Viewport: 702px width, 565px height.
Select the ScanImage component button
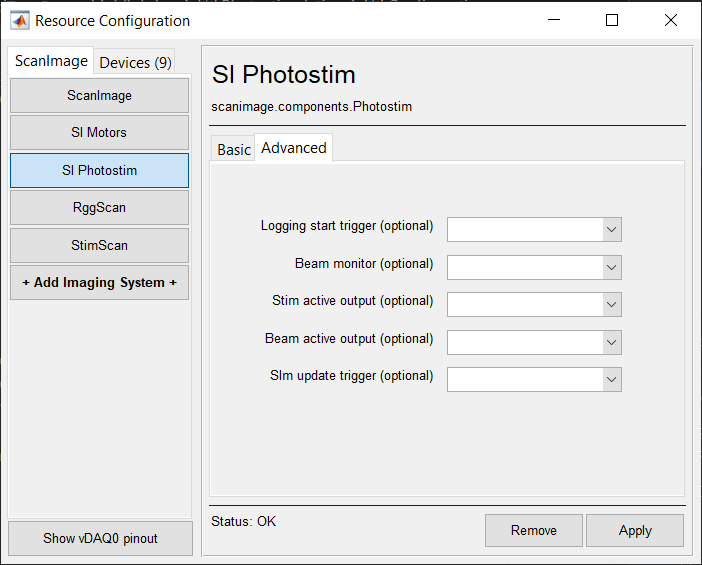pos(99,95)
